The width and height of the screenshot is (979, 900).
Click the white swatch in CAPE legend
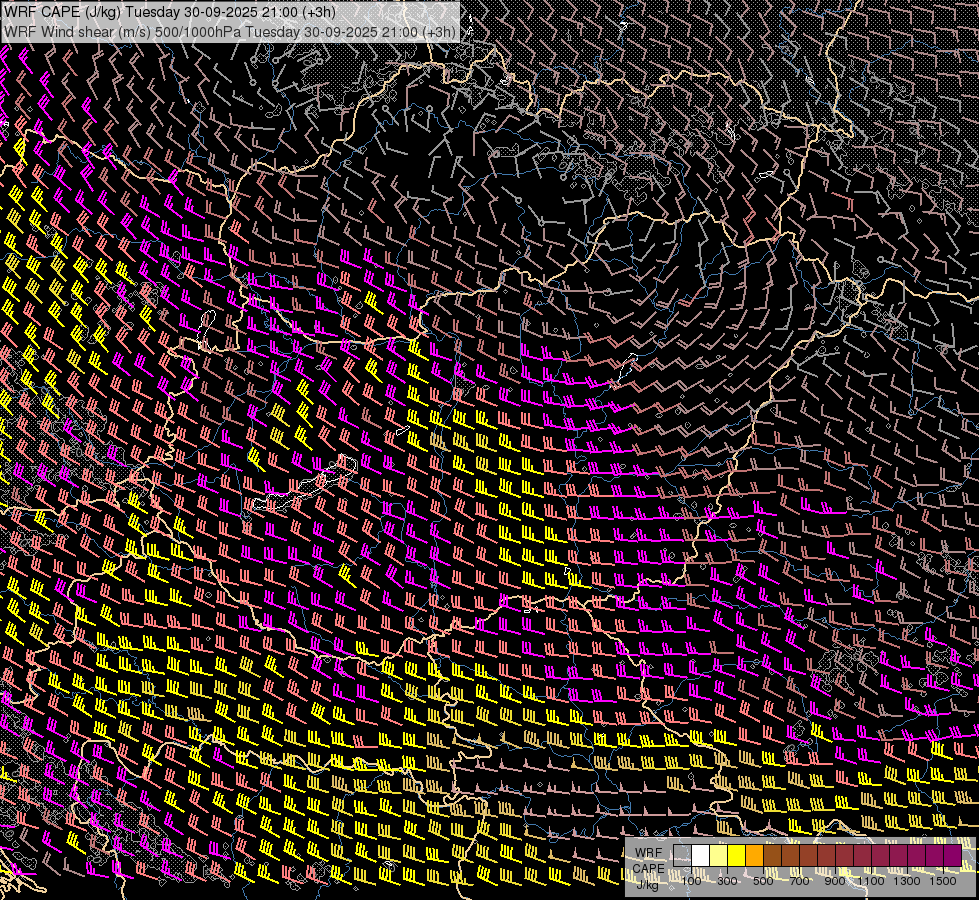coord(701,856)
